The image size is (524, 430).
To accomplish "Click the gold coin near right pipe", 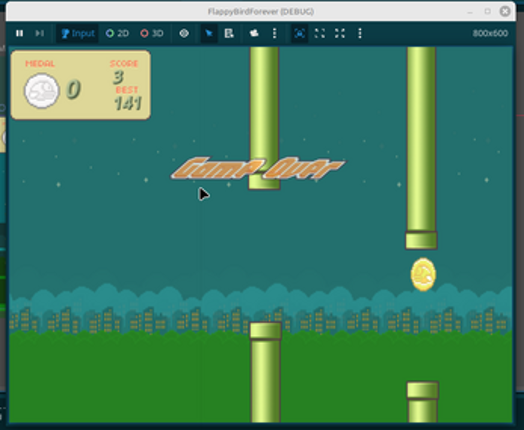I will pyautogui.click(x=423, y=274).
